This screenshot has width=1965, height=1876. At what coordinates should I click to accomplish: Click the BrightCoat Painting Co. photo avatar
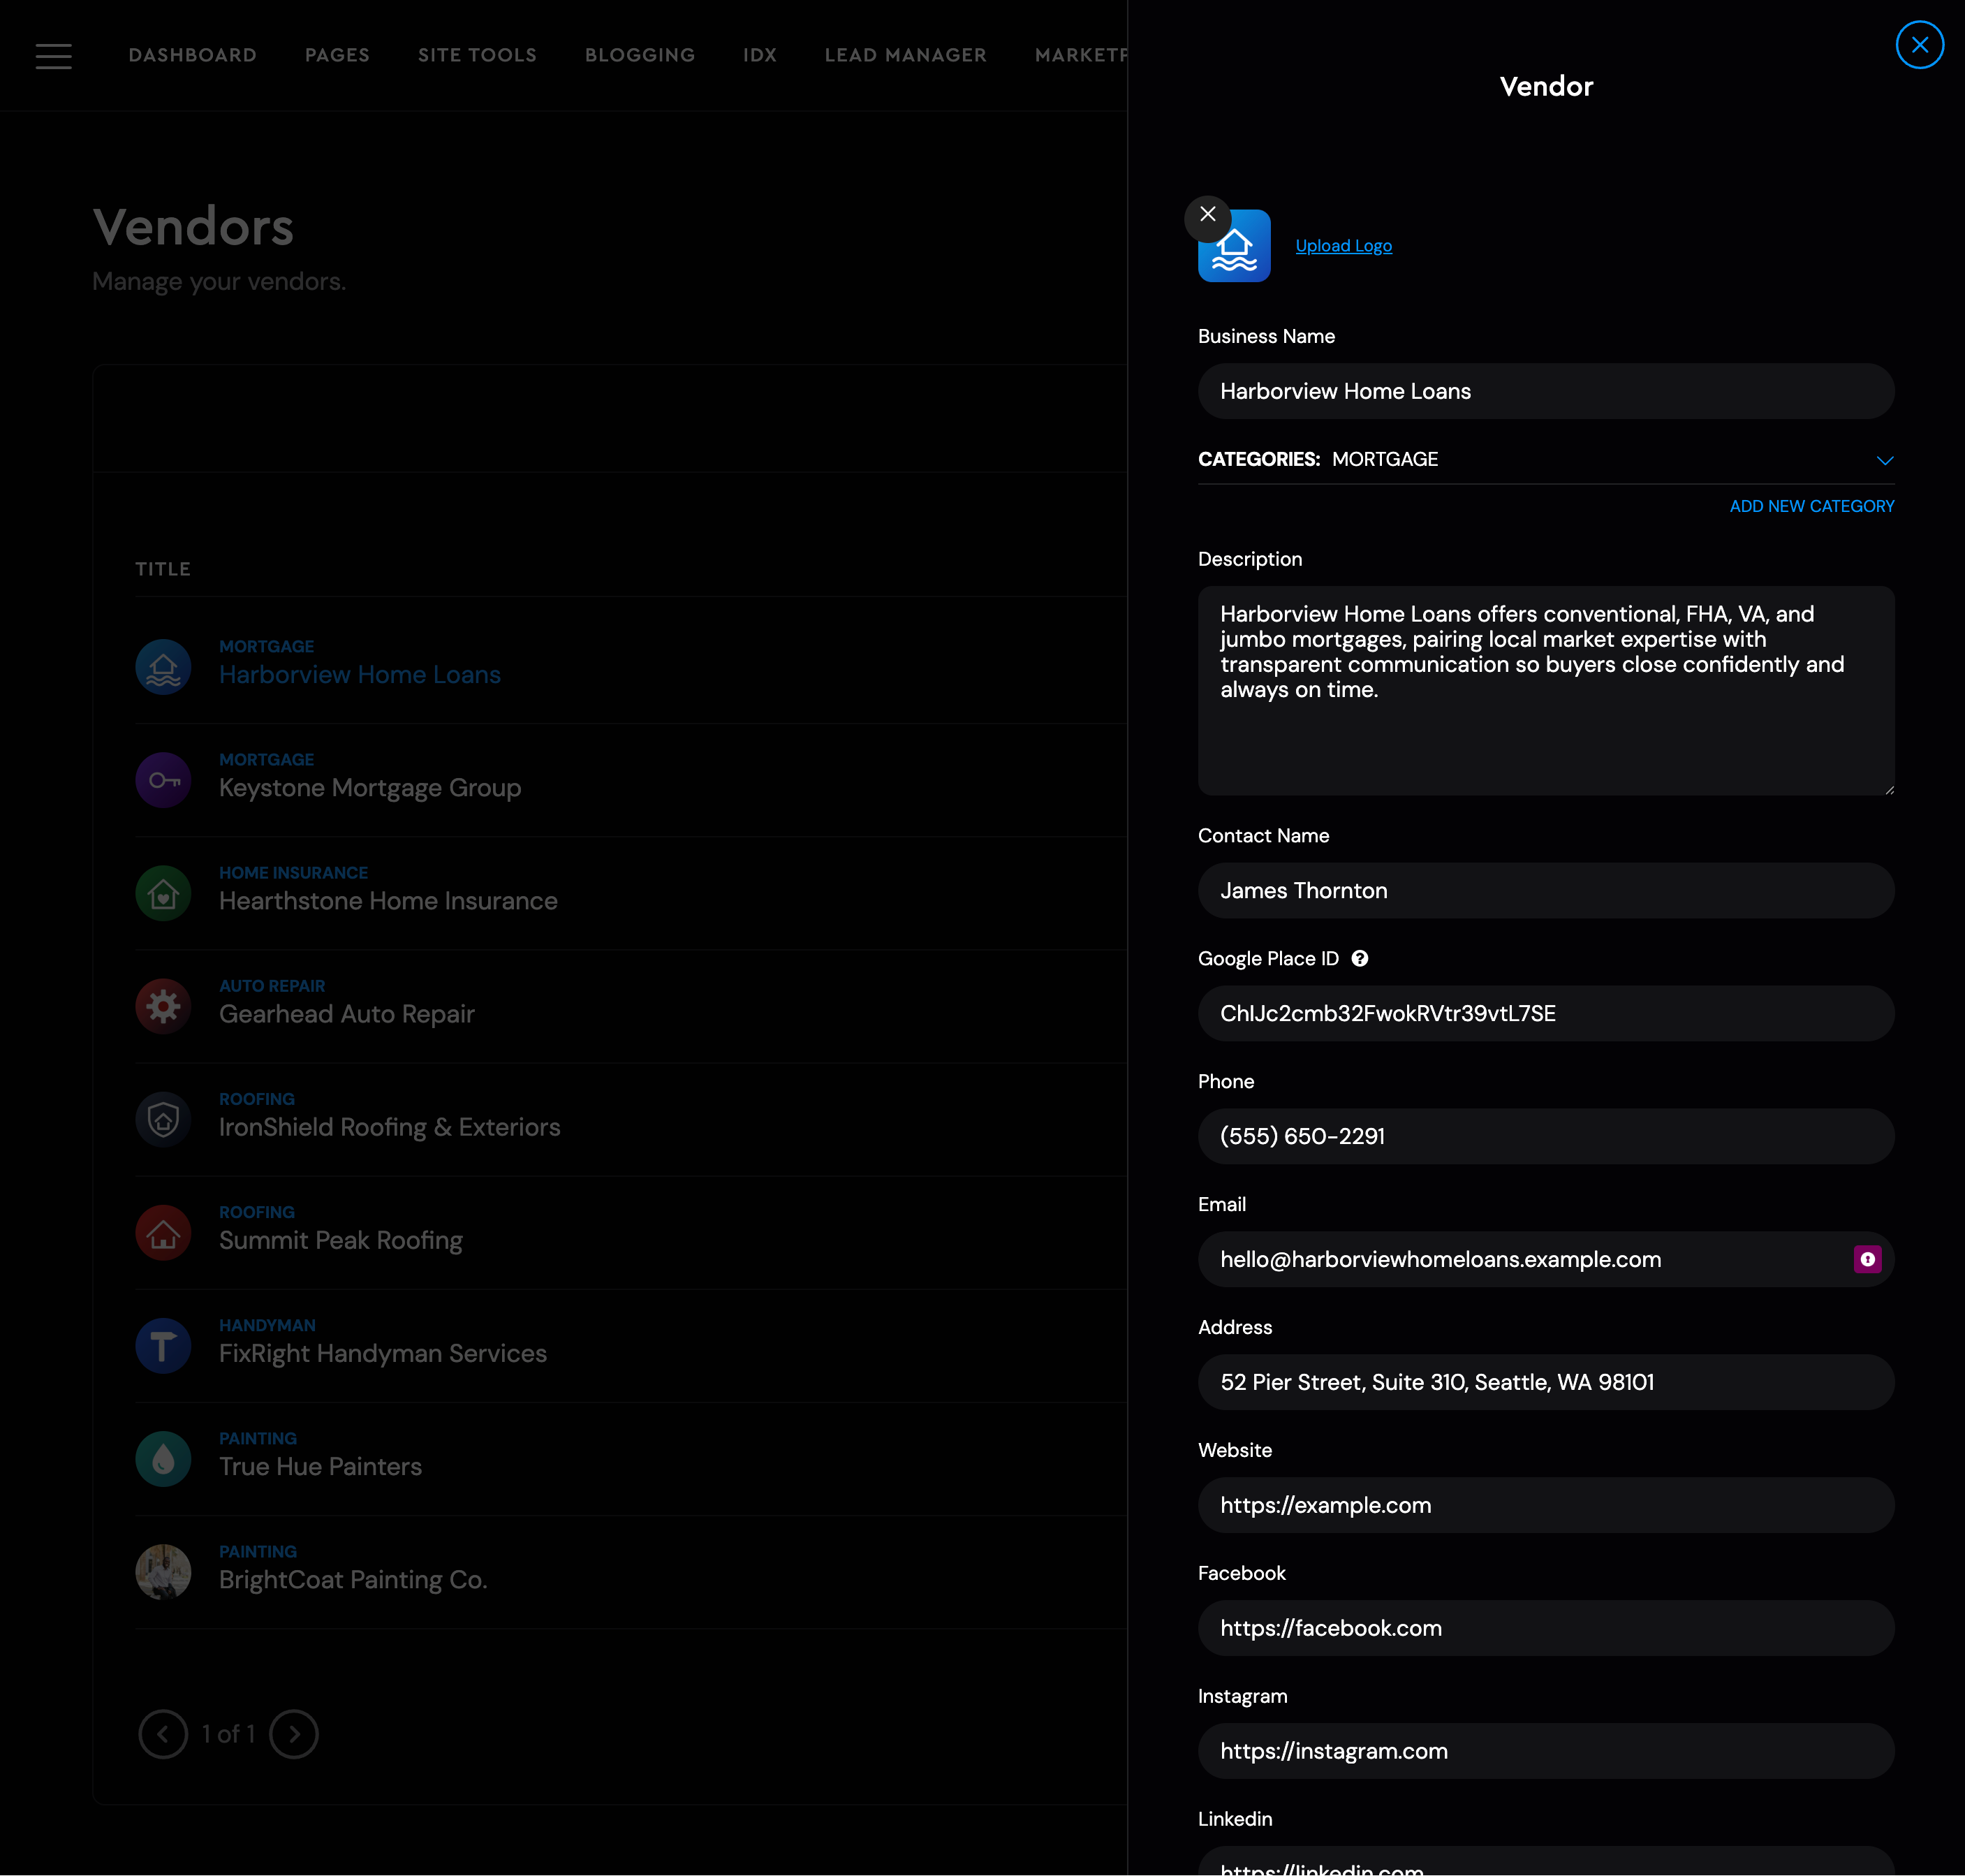(163, 1571)
